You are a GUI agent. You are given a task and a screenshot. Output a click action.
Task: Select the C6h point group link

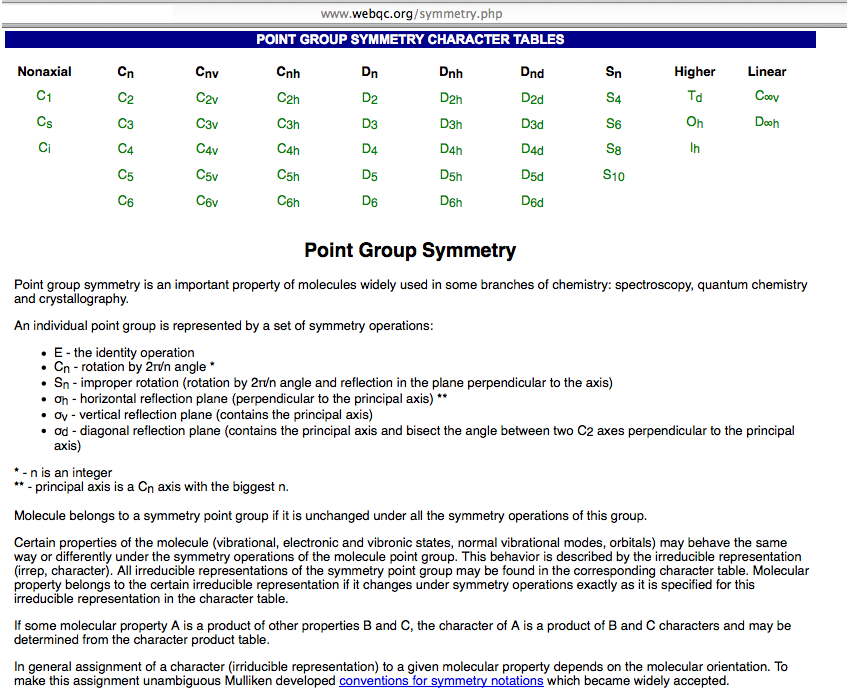tap(288, 201)
